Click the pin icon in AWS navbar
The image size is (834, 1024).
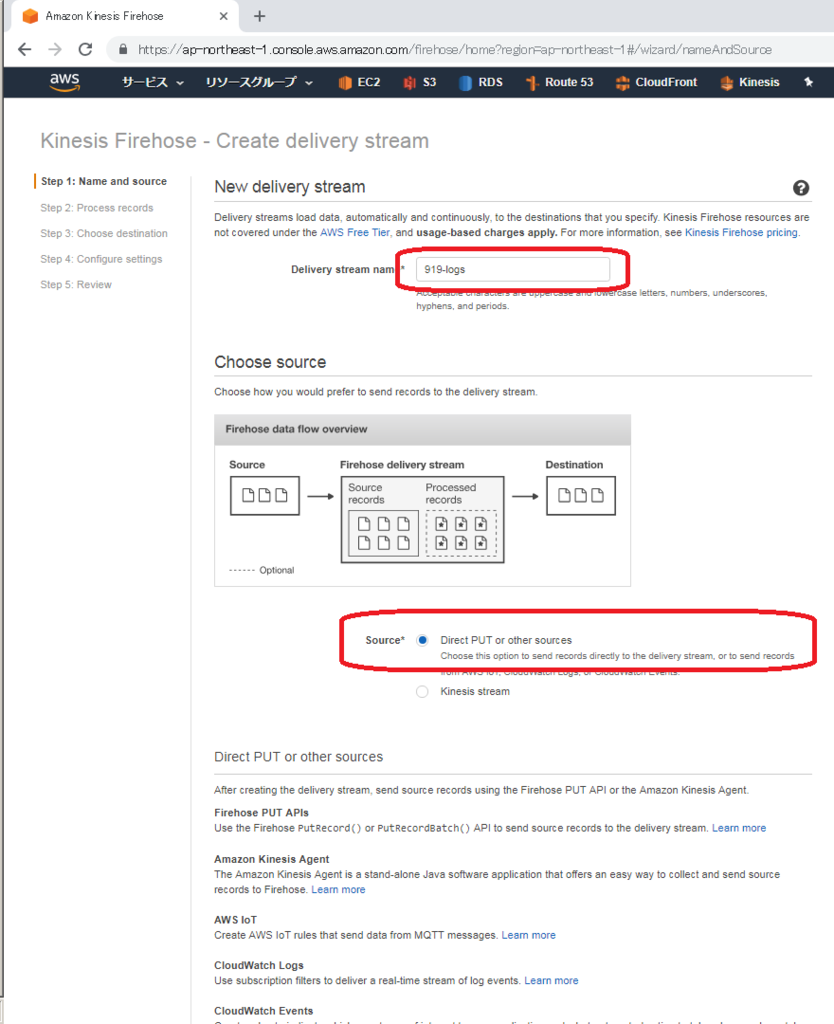pyautogui.click(x=809, y=82)
